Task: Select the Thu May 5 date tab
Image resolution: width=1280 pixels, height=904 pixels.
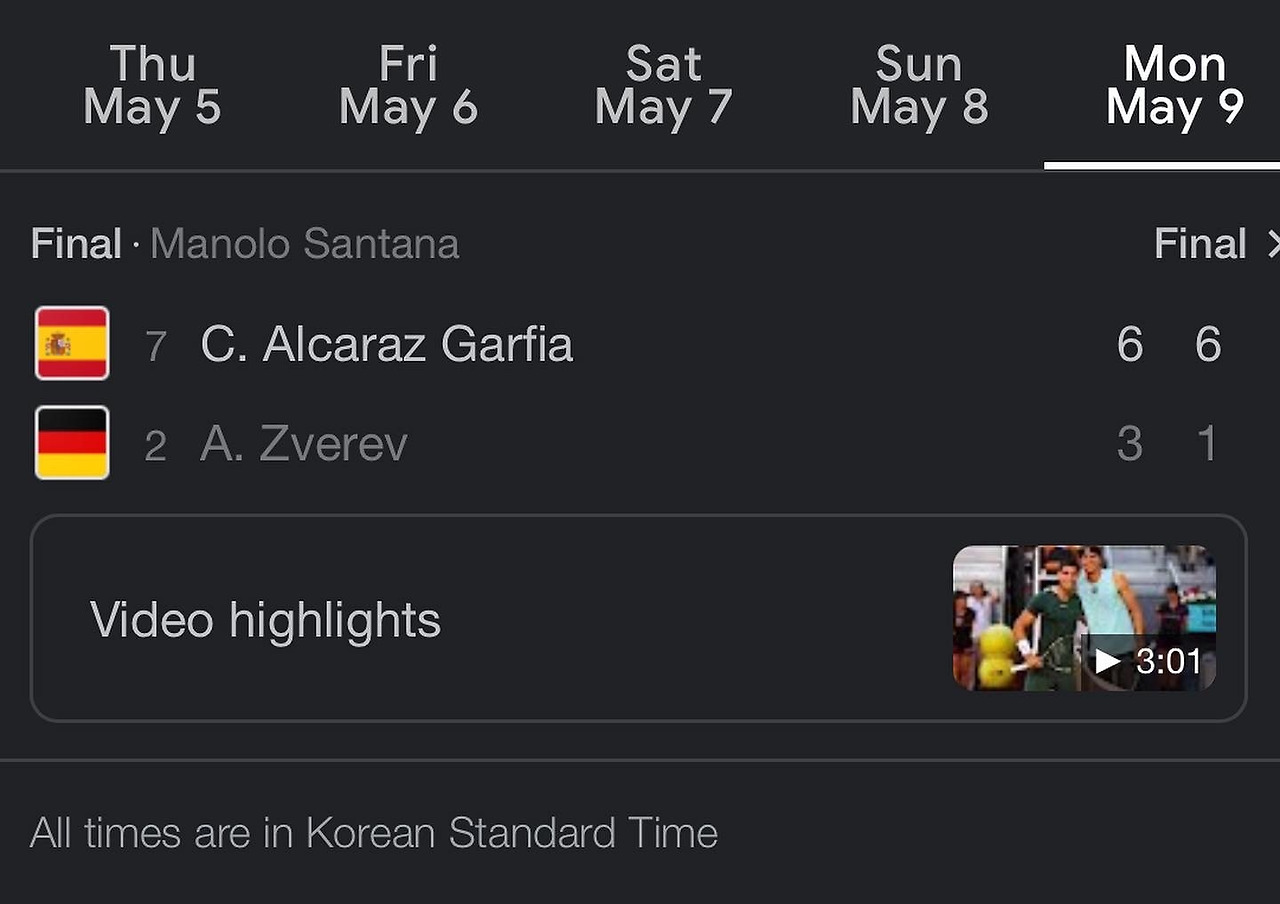Action: 152,86
